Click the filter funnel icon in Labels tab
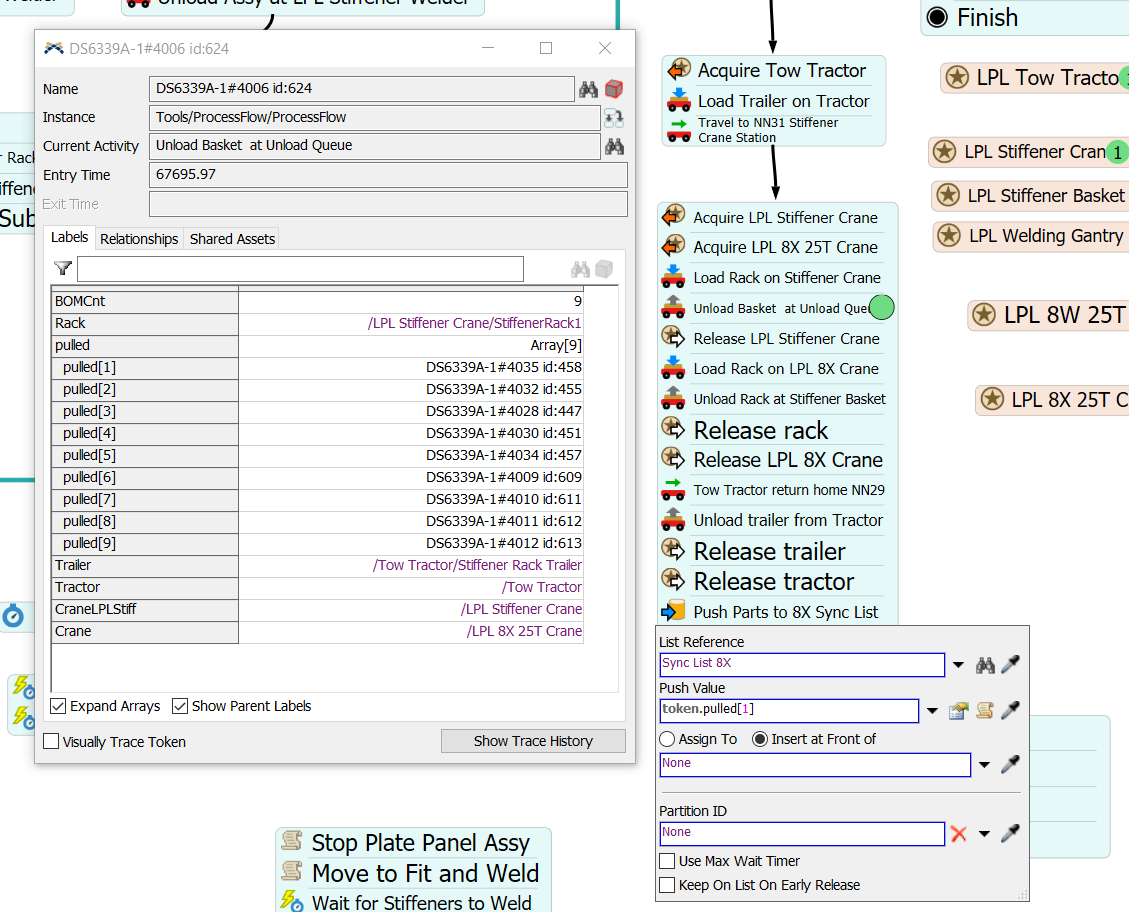The image size is (1129, 912). point(63,268)
